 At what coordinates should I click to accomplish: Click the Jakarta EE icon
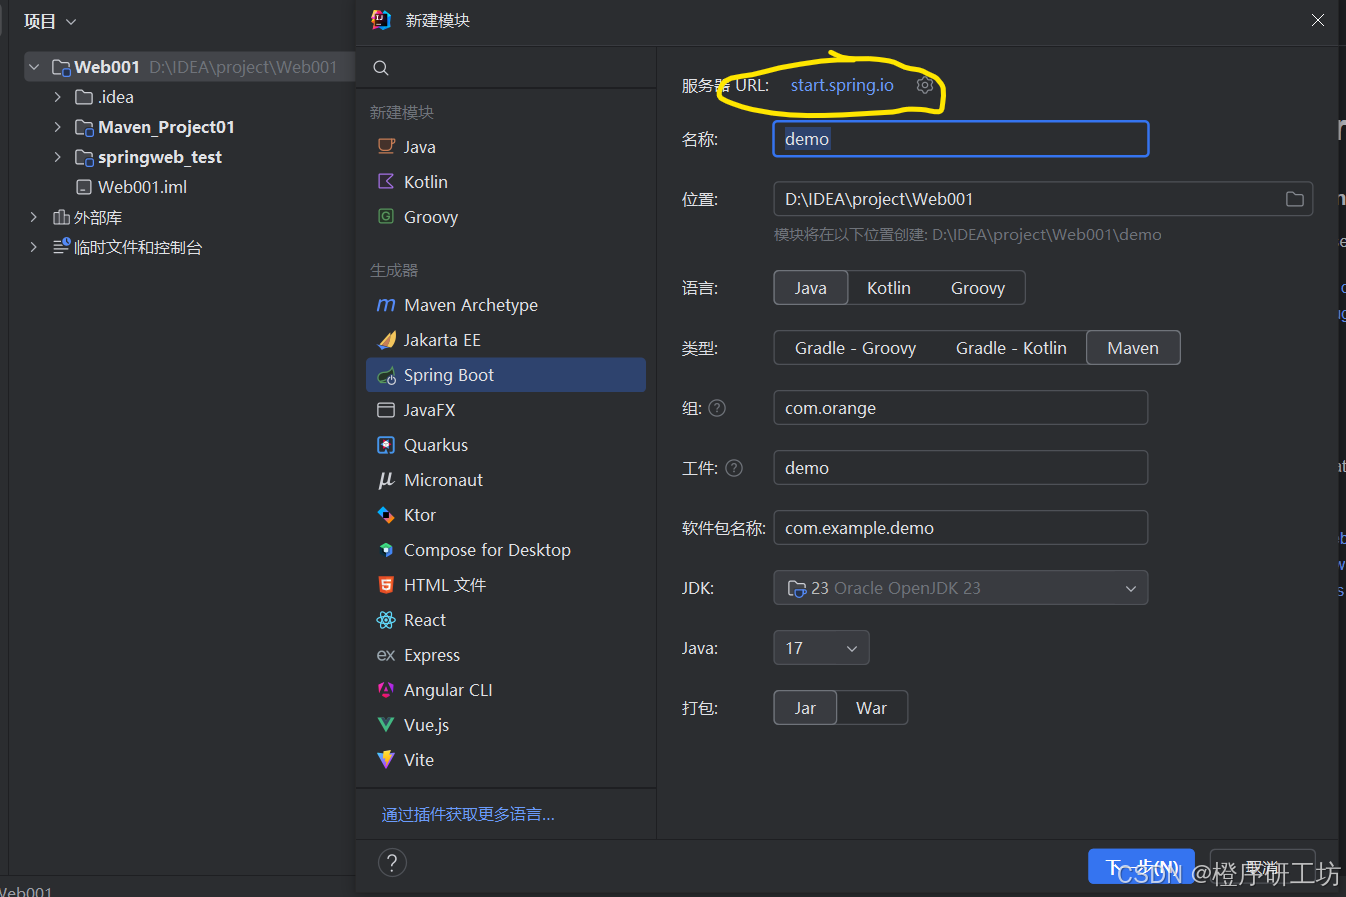386,340
